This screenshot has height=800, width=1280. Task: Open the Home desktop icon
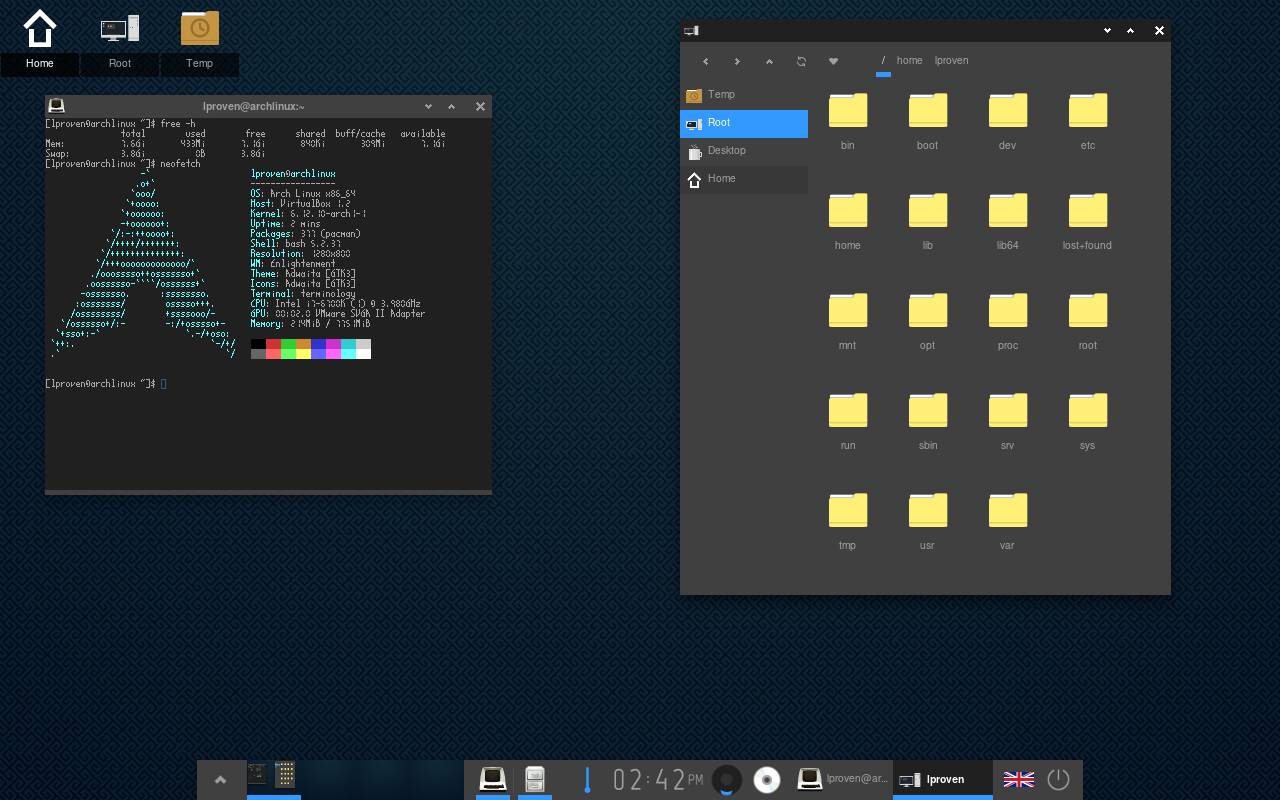coord(40,40)
